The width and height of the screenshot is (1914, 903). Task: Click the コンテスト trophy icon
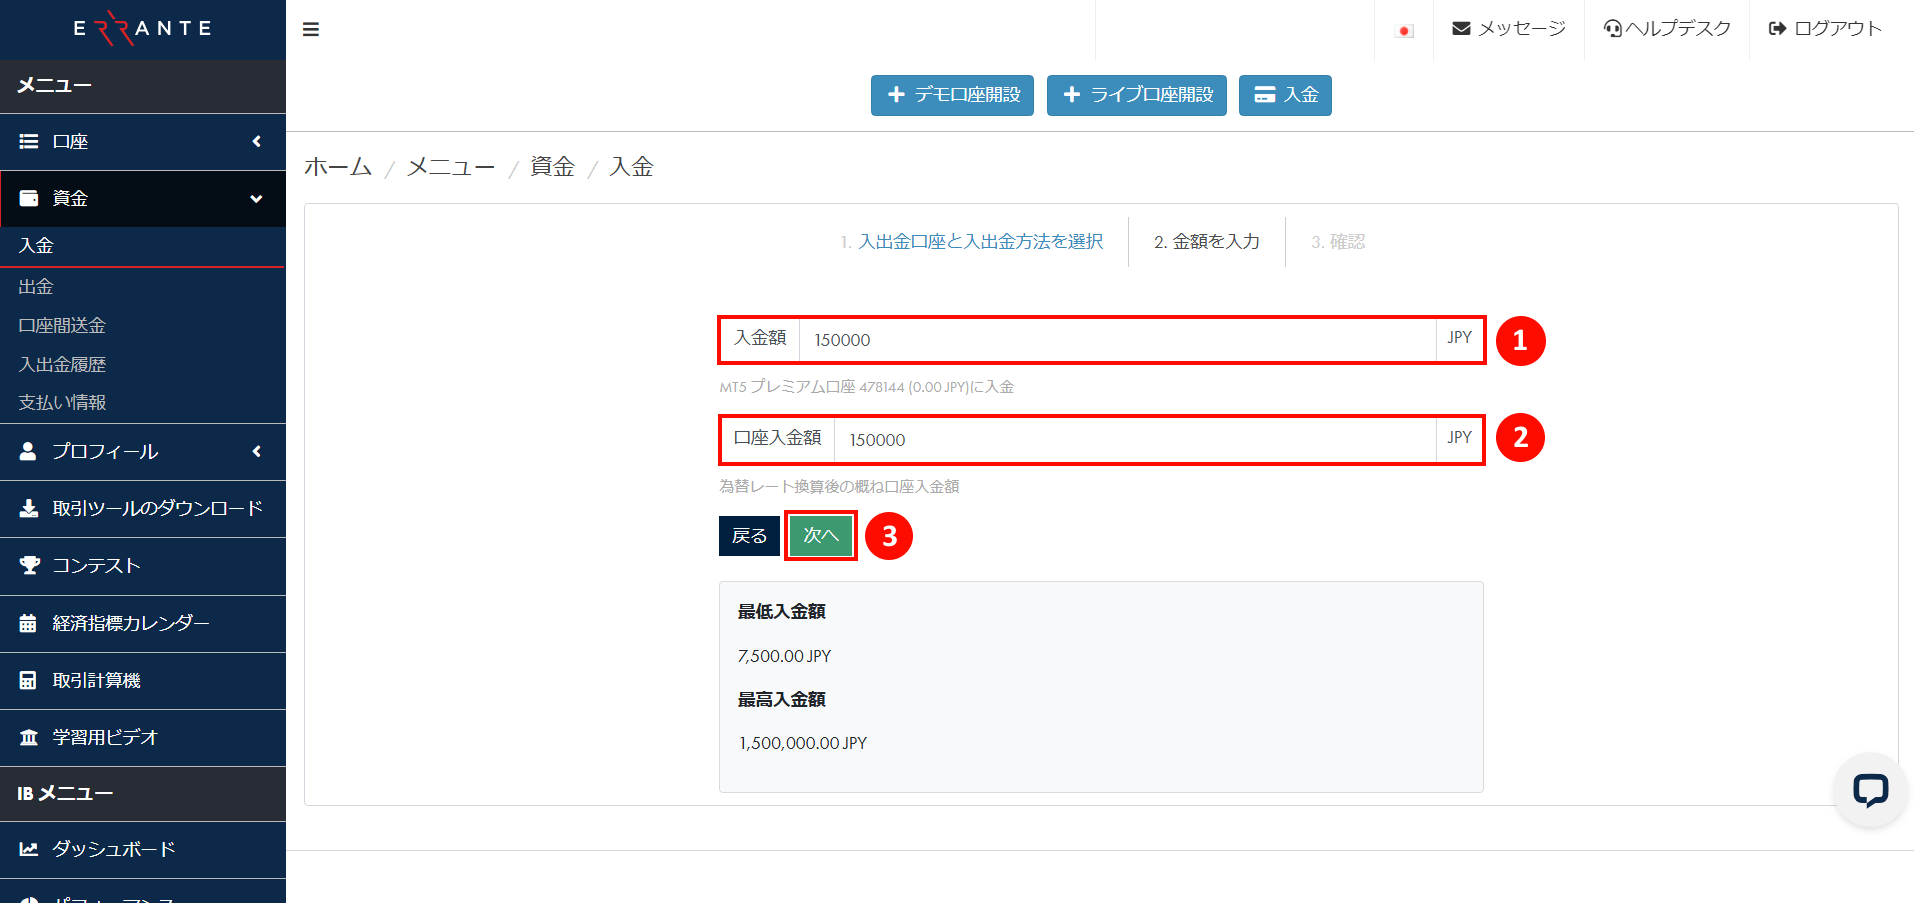(30, 566)
